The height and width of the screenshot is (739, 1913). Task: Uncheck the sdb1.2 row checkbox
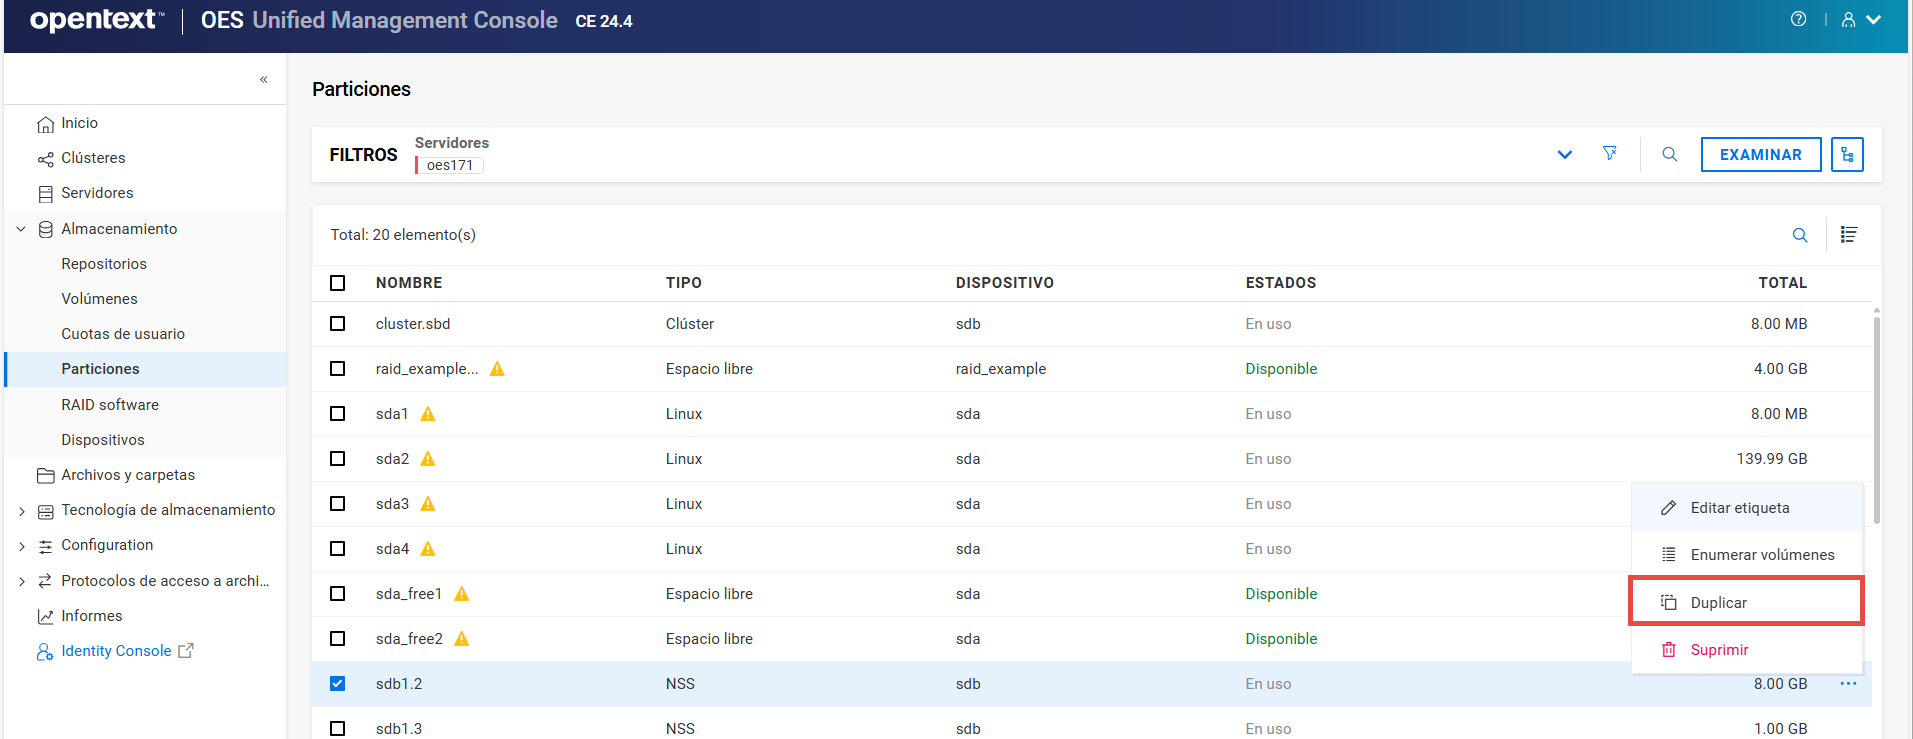(x=338, y=684)
